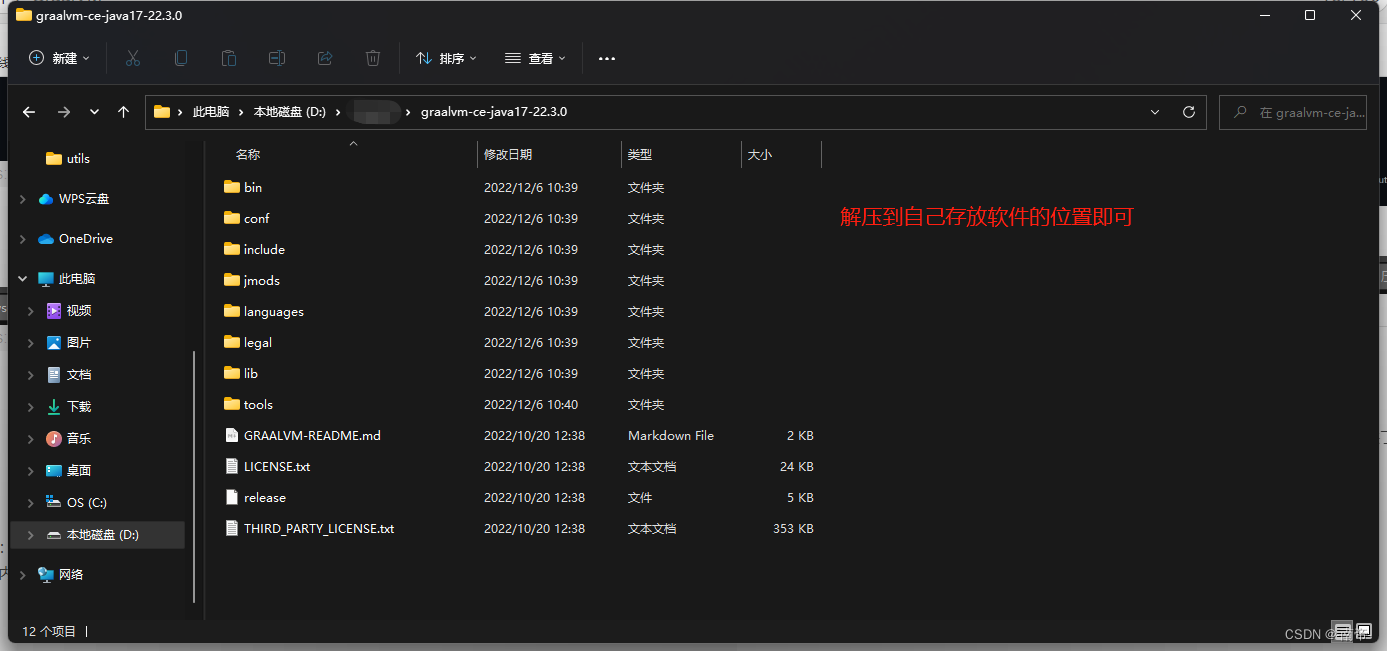Click the 网络 network icon

[46, 575]
